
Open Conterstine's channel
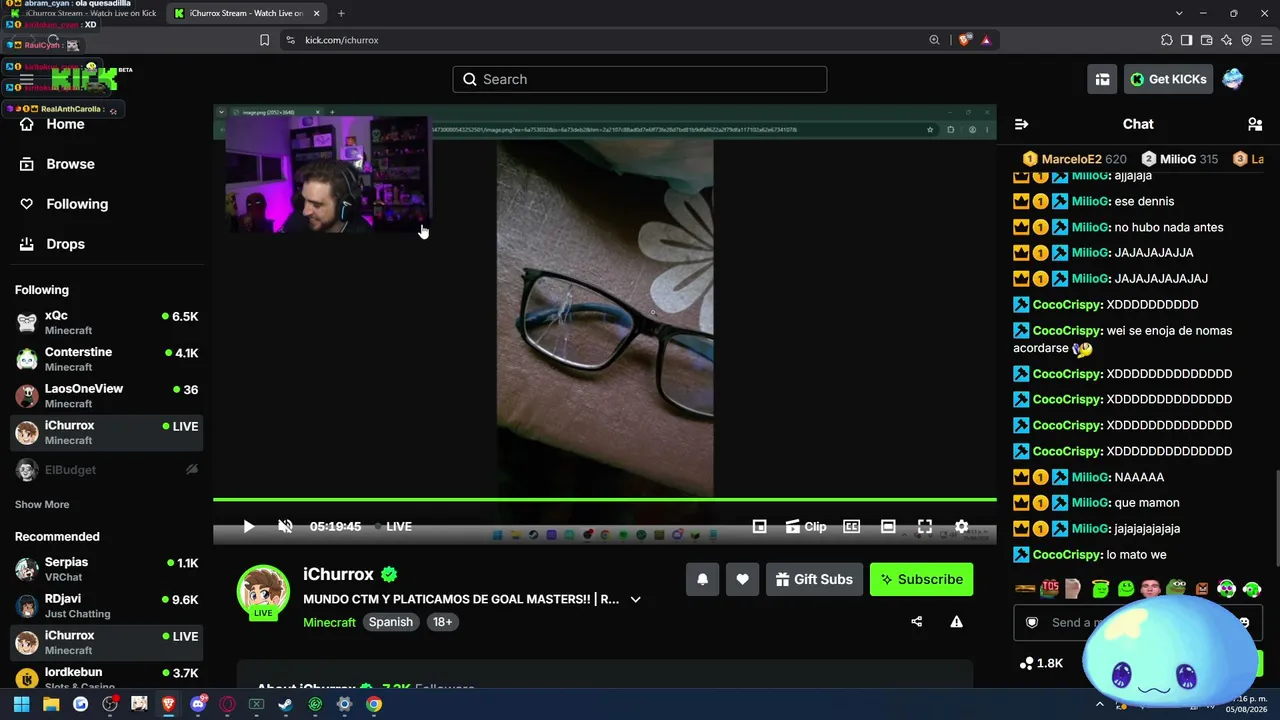pos(107,359)
